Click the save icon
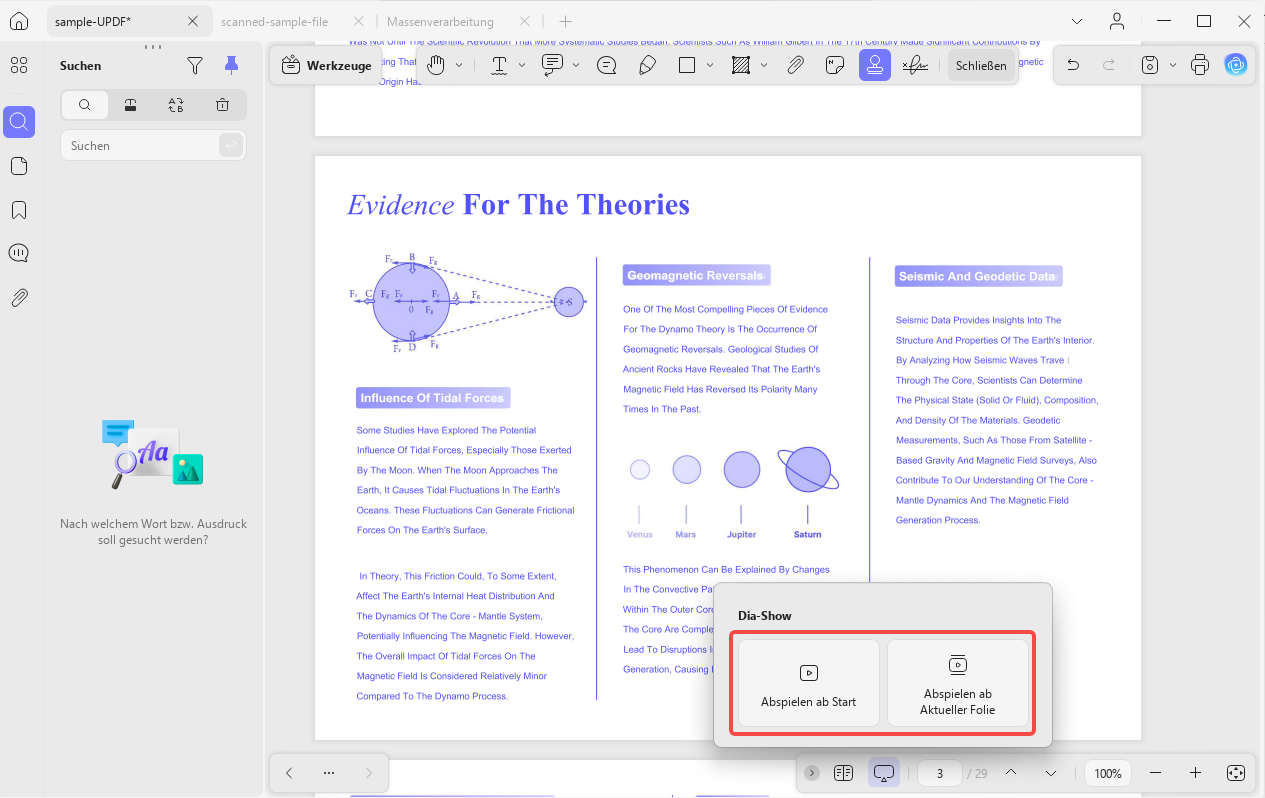 tap(1150, 65)
